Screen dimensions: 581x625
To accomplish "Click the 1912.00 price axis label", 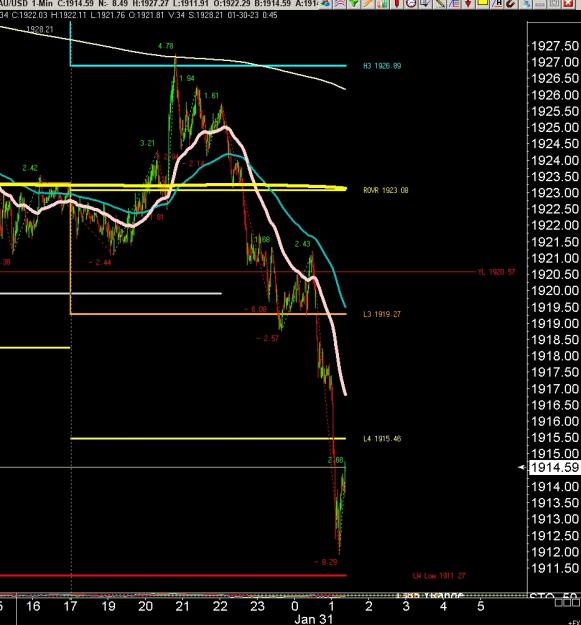I will (x=555, y=552).
